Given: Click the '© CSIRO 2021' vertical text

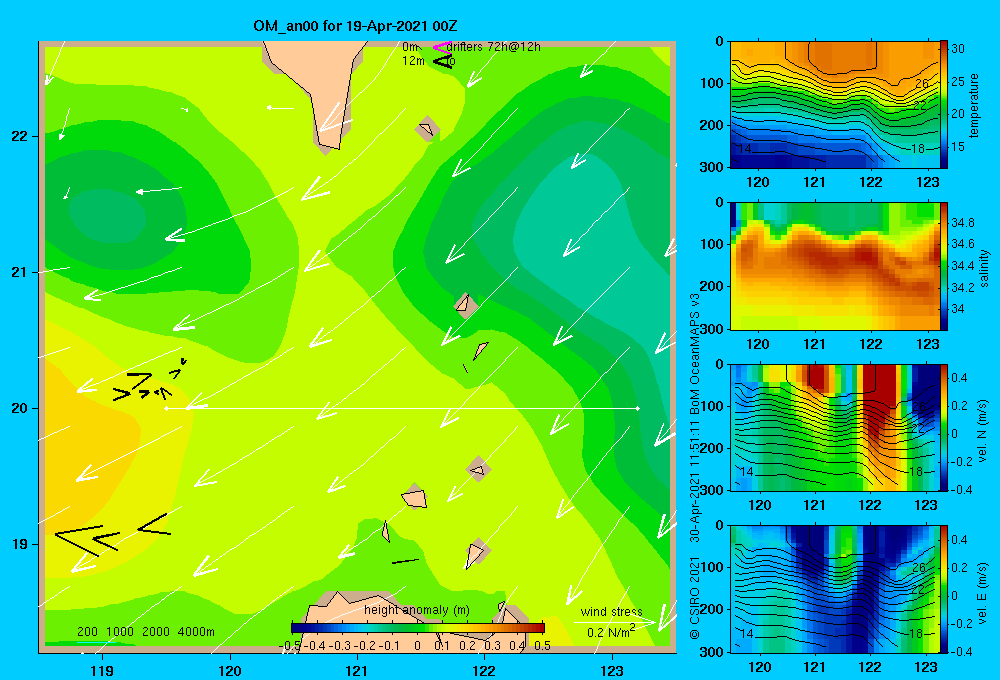Looking at the screenshot, I should [x=695, y=598].
